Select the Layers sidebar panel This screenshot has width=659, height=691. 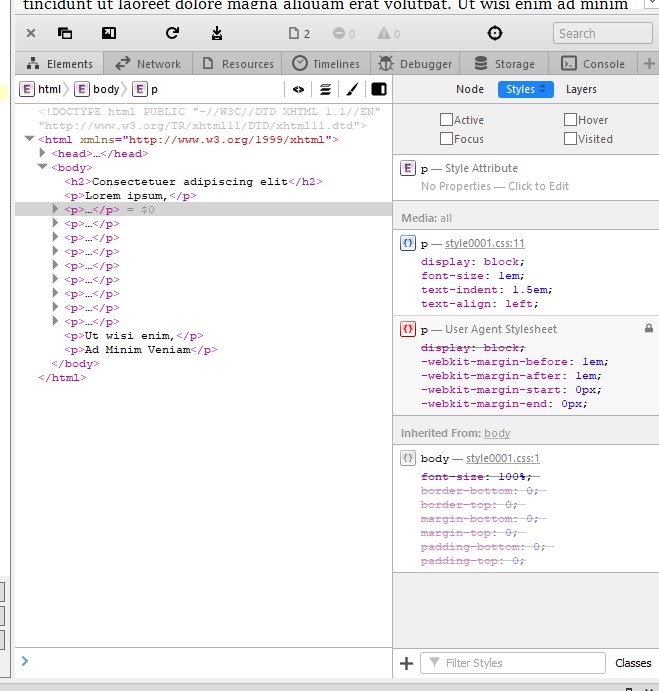pos(581,89)
